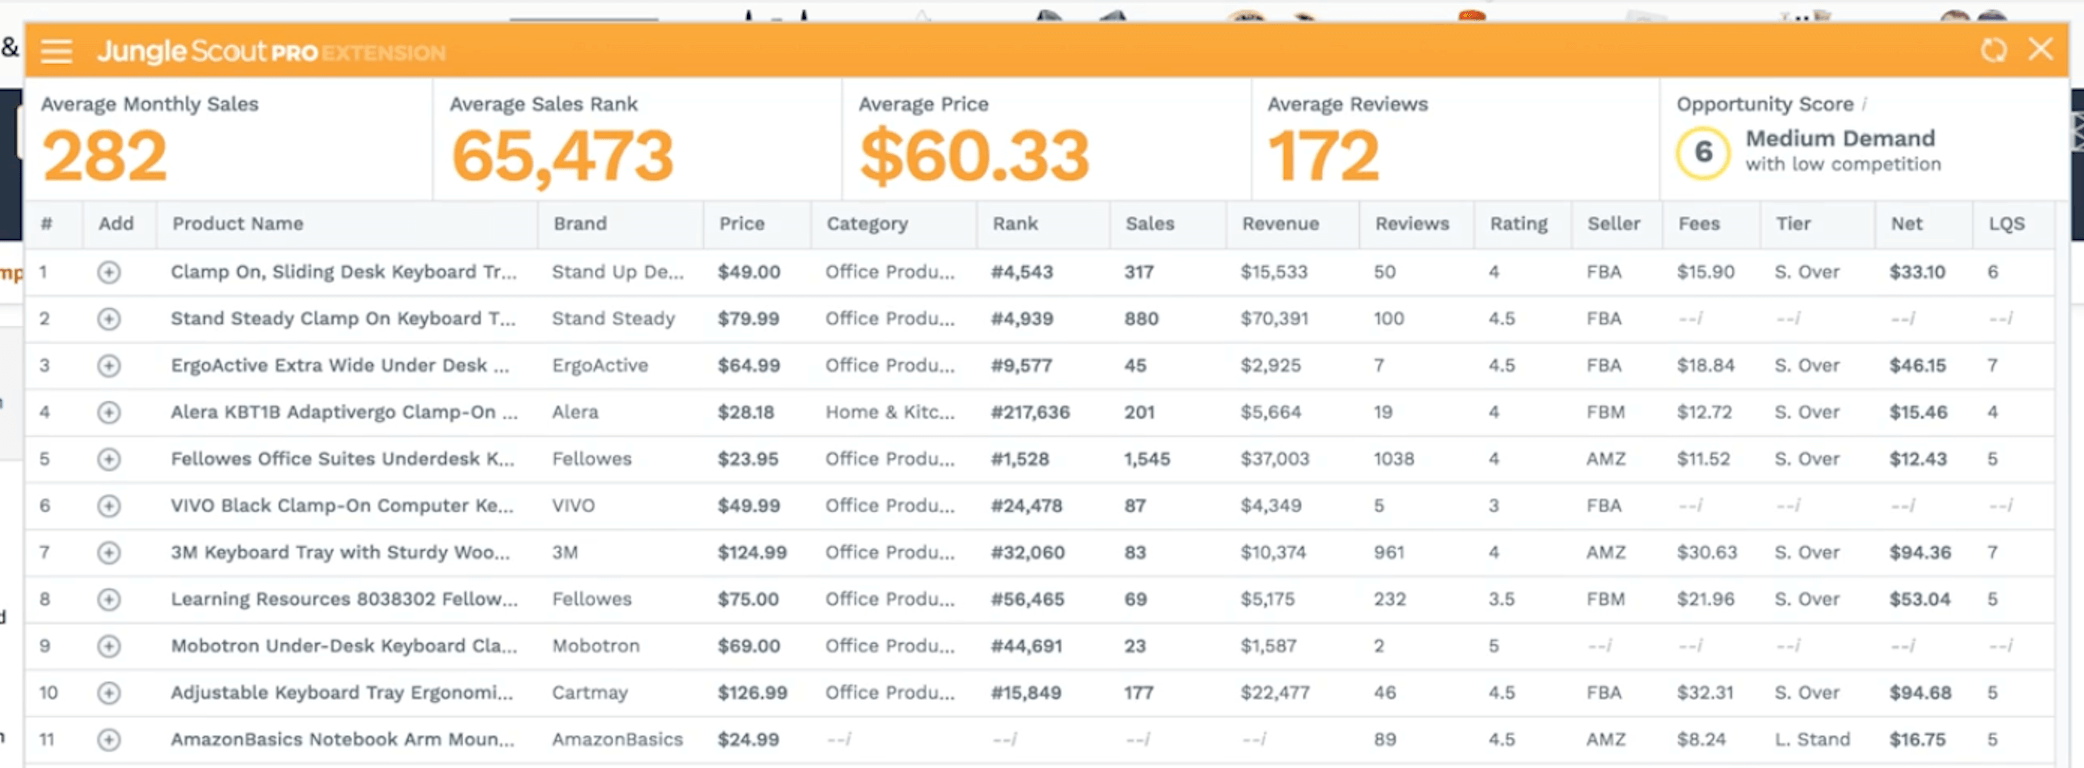Select the $124.99 price cell
The width and height of the screenshot is (2084, 768).
tap(752, 553)
